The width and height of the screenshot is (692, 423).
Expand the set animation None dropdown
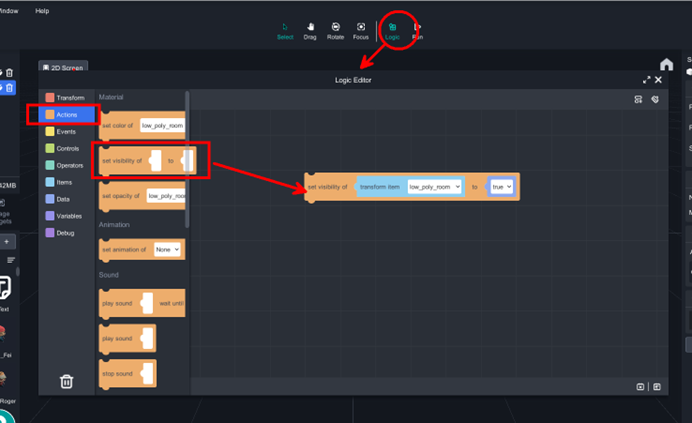pyautogui.click(x=167, y=249)
